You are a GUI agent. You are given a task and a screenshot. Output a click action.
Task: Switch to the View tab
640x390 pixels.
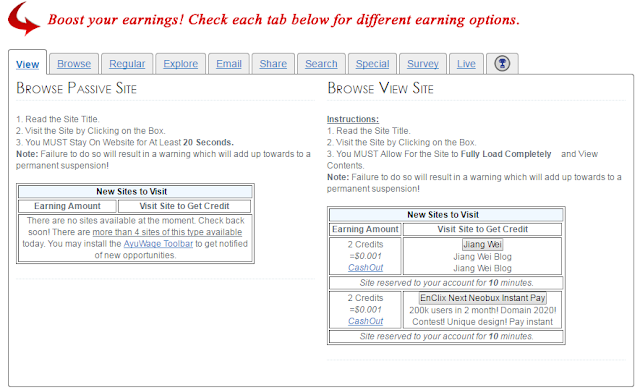[27, 64]
